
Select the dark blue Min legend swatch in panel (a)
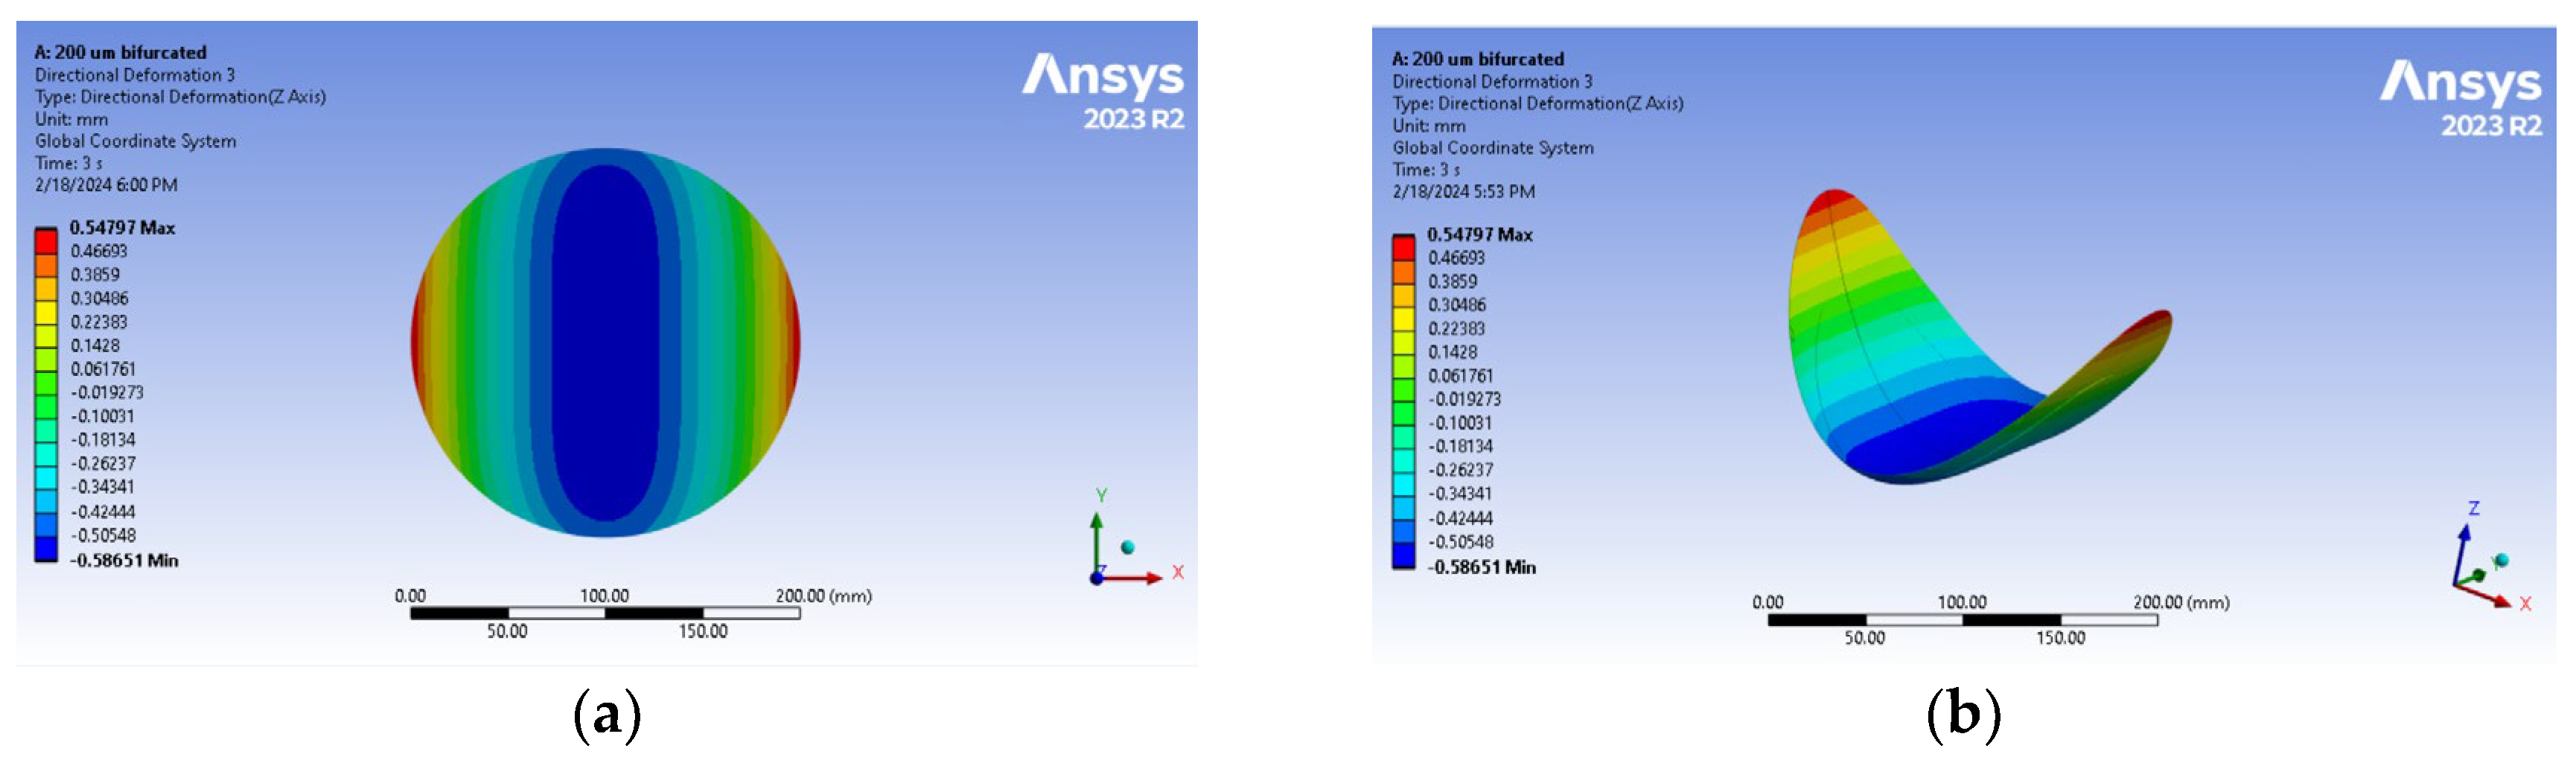pyautogui.click(x=46, y=548)
